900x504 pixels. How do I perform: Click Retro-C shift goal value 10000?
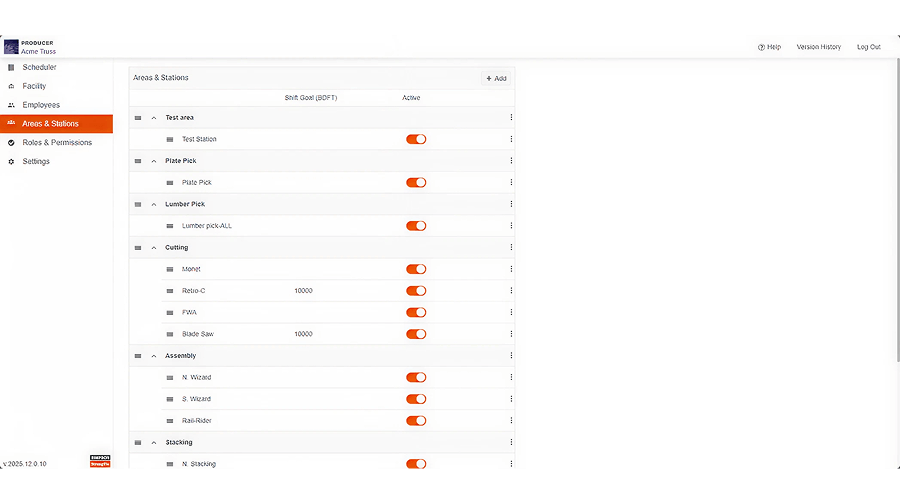click(303, 291)
